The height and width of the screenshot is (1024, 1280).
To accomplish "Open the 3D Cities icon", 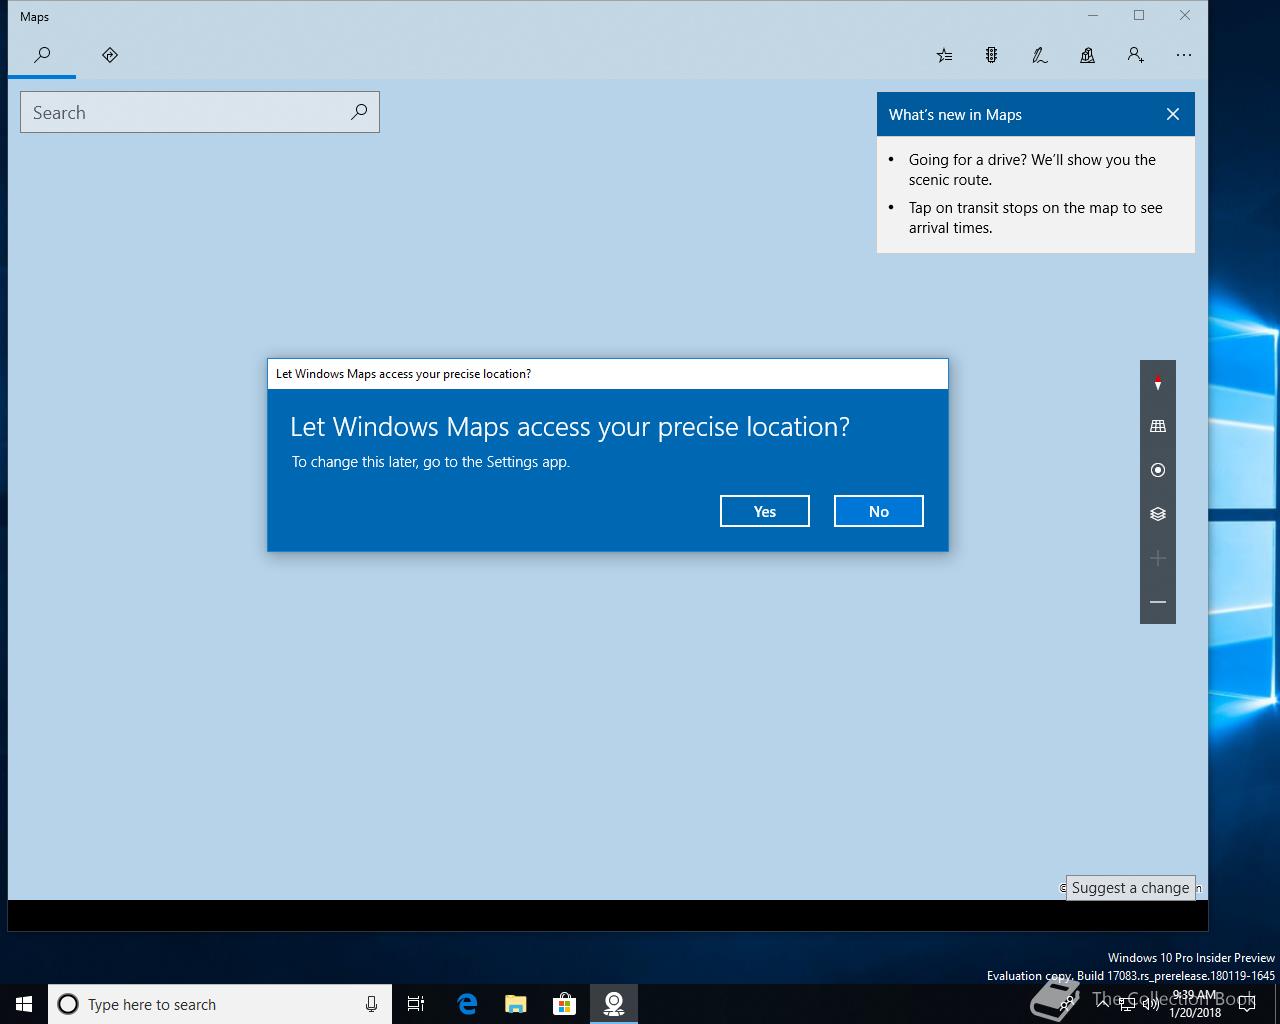I will point(1088,56).
